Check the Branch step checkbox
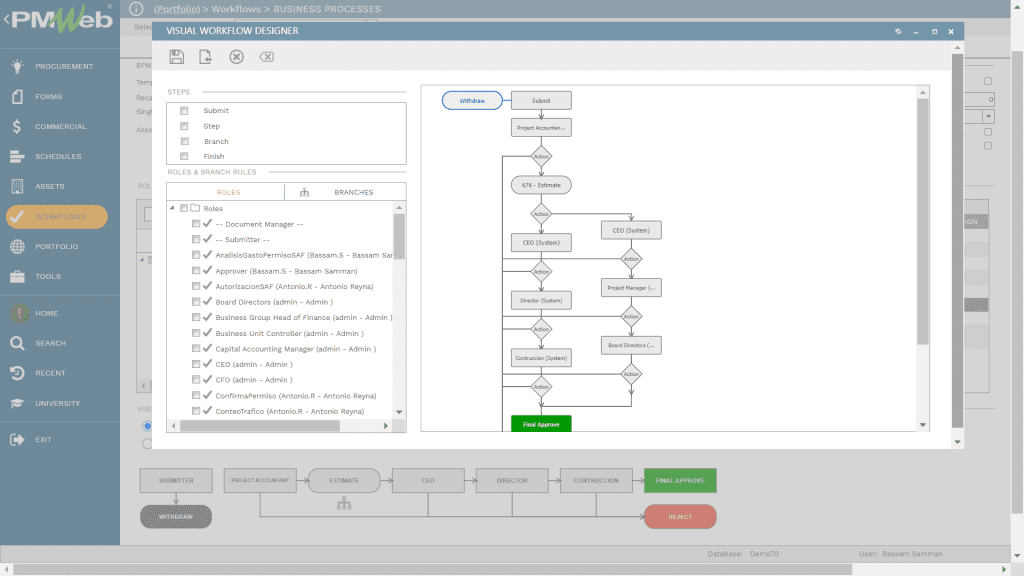1024x576 pixels. [x=184, y=142]
